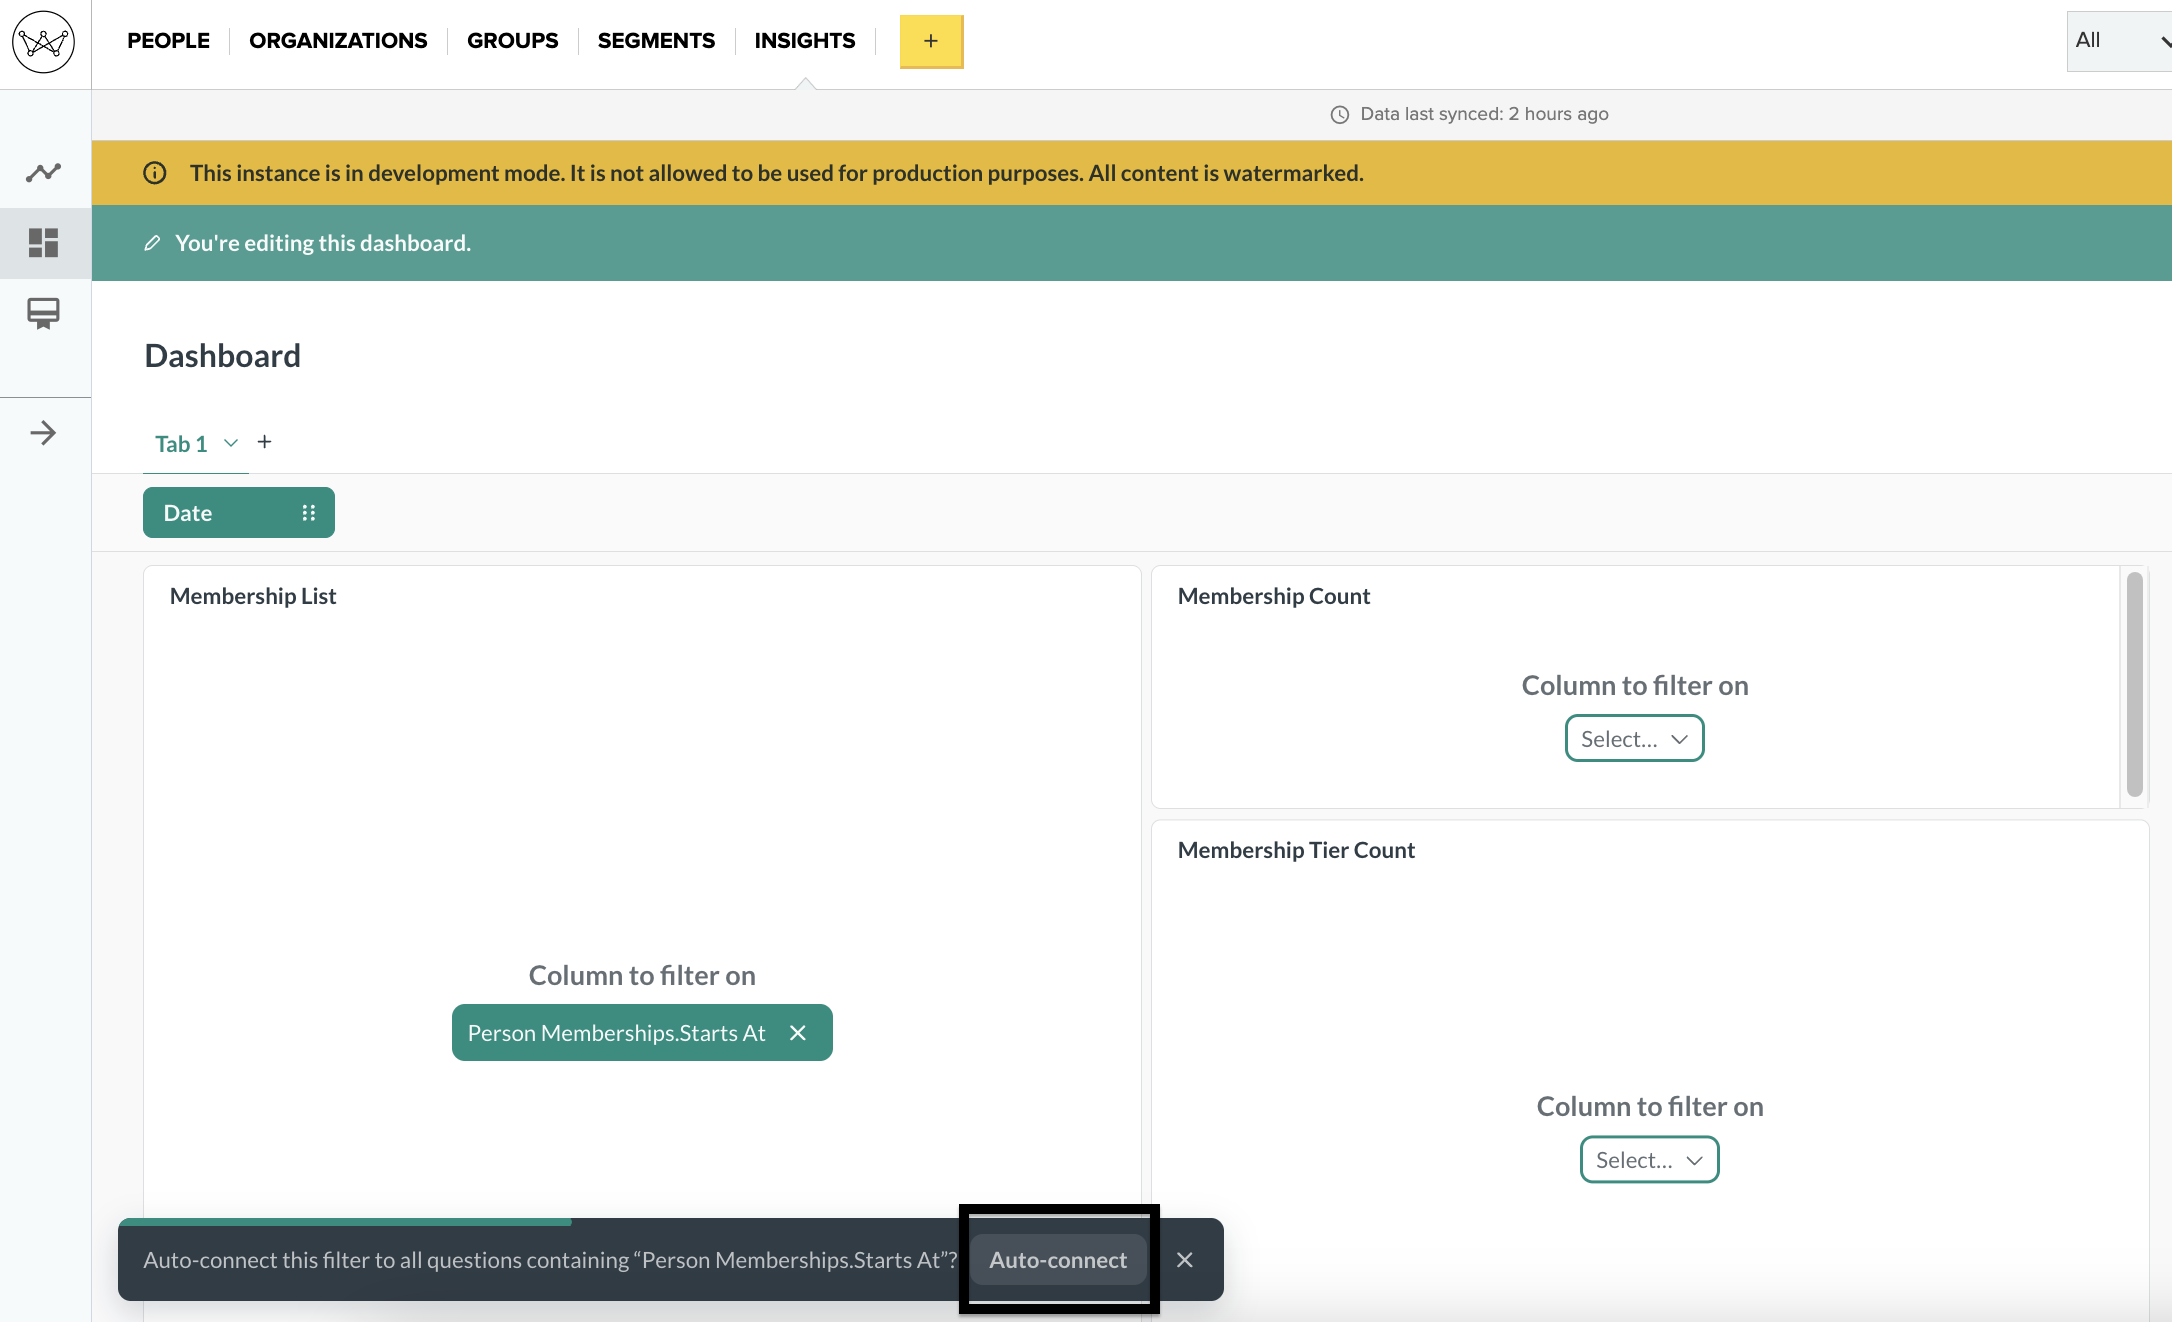
Task: Add a new dashboard tab with plus
Action: tap(265, 442)
